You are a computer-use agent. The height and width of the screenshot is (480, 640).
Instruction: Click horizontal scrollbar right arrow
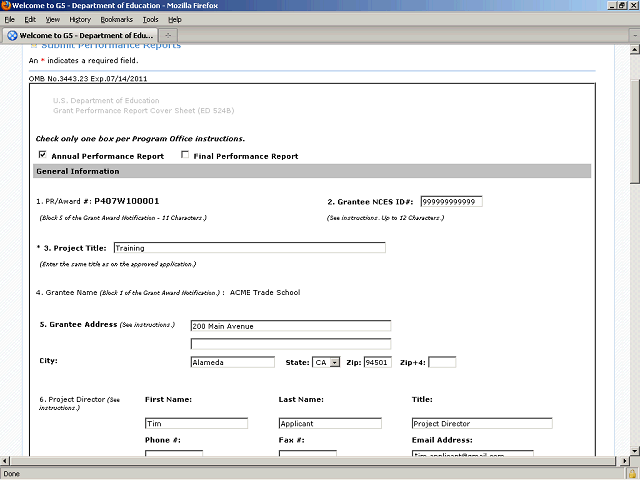click(x=624, y=461)
